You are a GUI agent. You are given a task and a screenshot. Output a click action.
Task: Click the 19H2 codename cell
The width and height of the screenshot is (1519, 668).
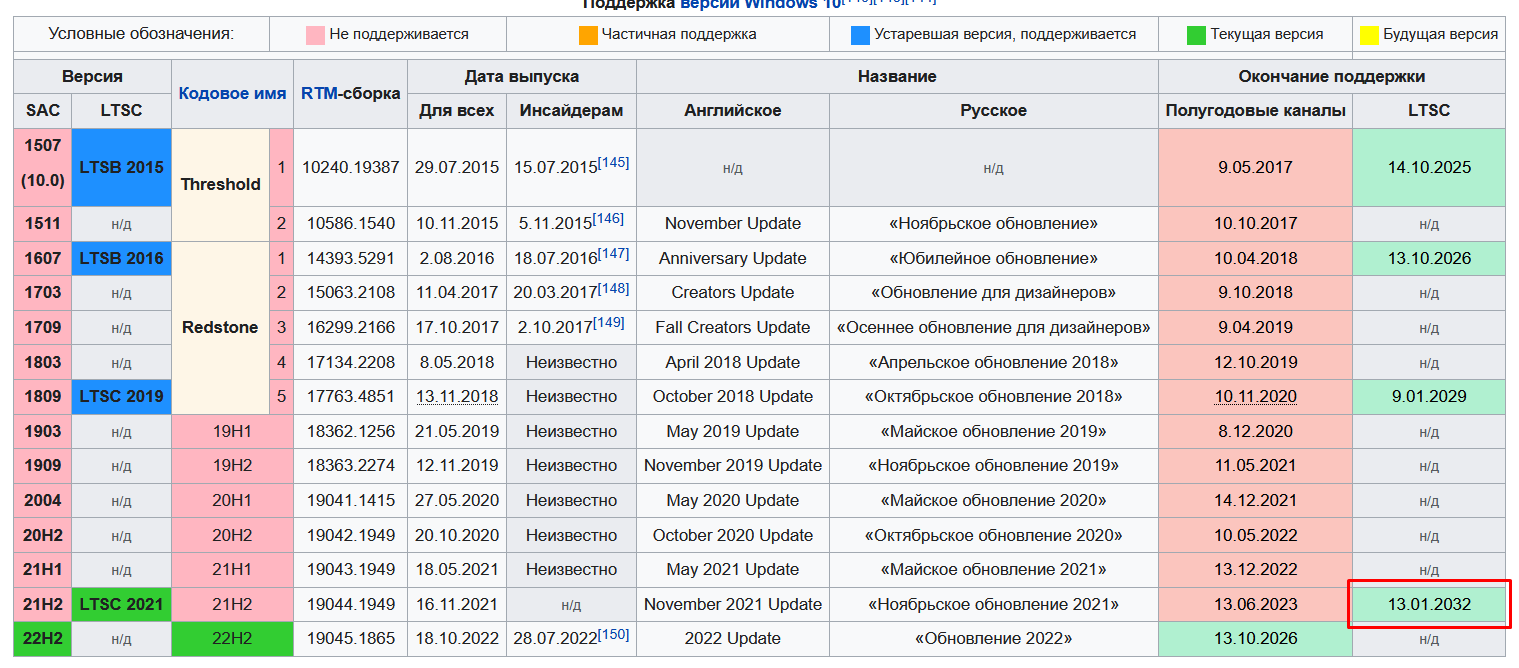coord(232,465)
